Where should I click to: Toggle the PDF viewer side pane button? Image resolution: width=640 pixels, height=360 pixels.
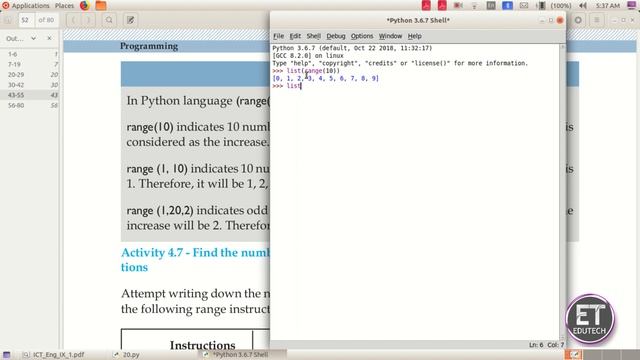tap(8, 20)
